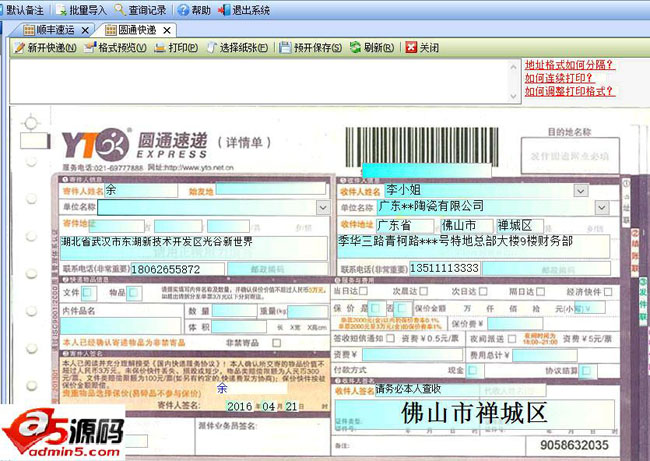The height and width of the screenshot is (461, 650).
Task: Click the 资费 postage field
Action: [412, 355]
